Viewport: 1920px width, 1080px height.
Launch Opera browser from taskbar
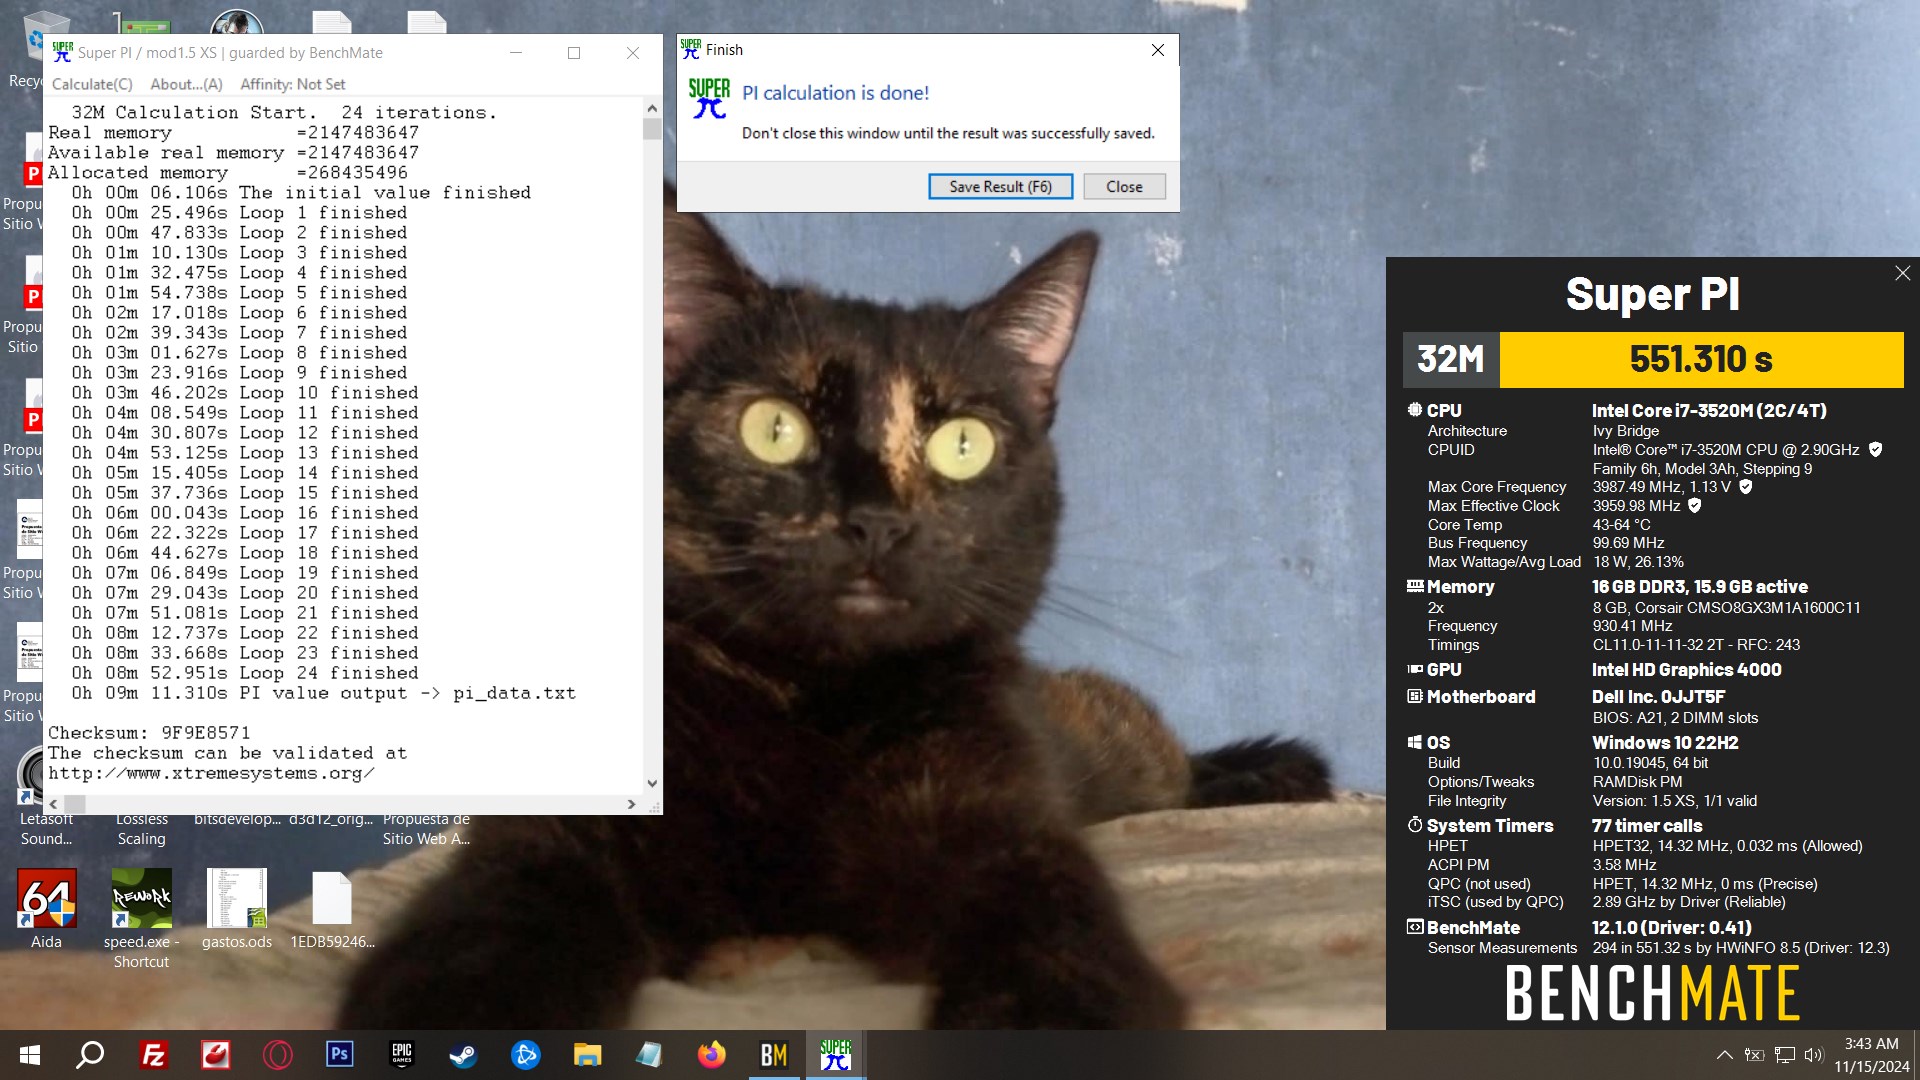pos(277,1055)
